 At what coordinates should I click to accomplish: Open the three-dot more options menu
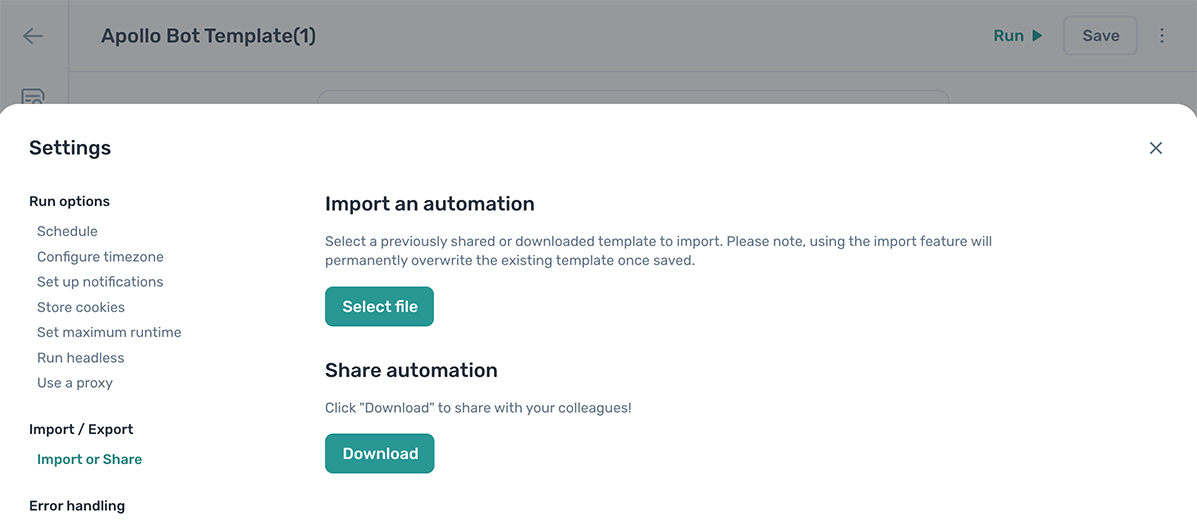1162,36
